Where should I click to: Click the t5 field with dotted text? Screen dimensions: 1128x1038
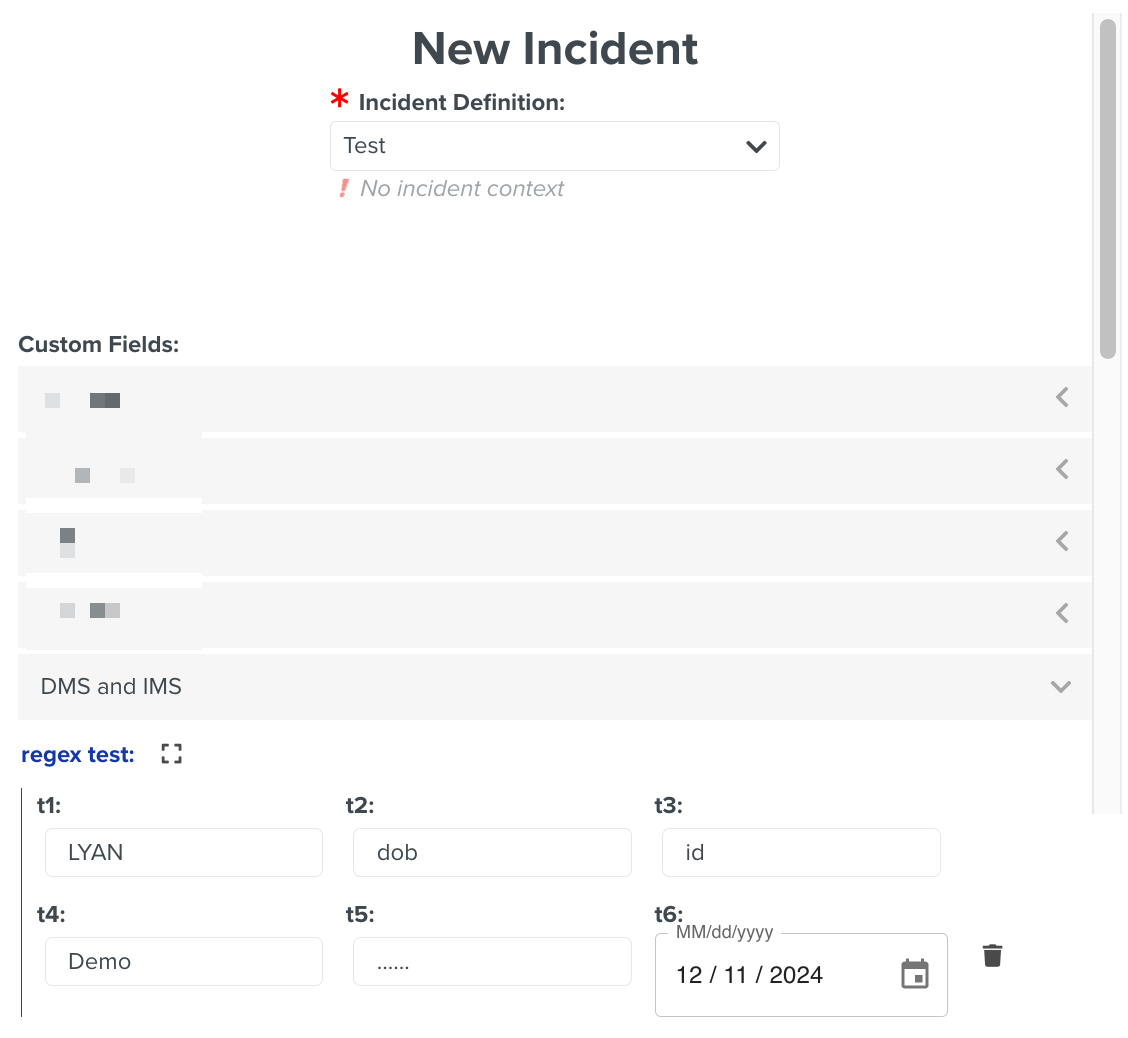[492, 961]
